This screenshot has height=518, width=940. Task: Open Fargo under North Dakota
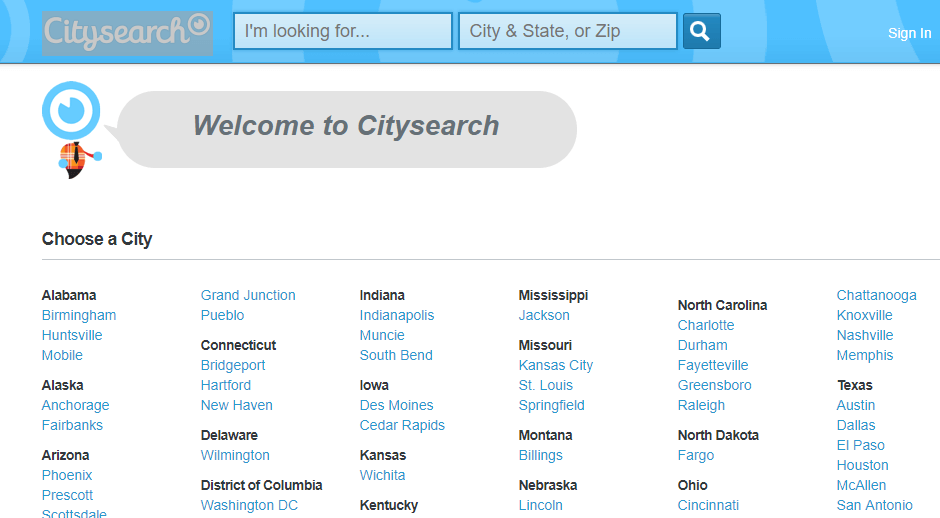click(696, 456)
